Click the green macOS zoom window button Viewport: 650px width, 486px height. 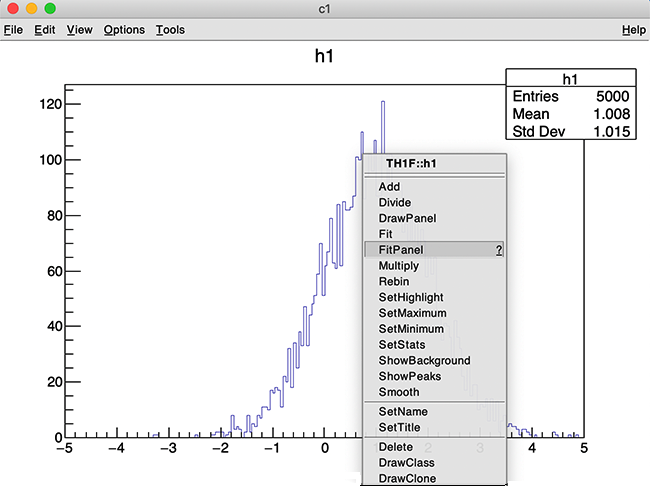(x=50, y=9)
